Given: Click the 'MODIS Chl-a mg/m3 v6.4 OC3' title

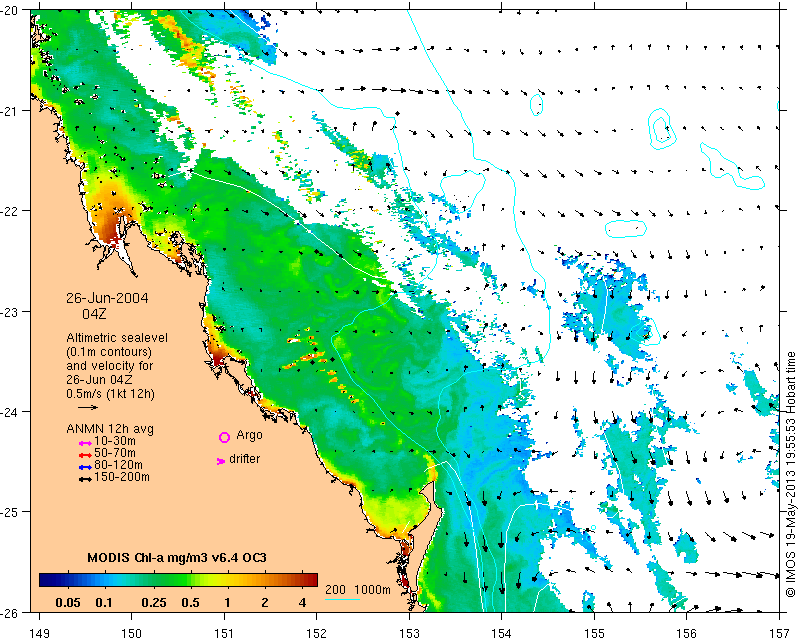Looking at the screenshot, I should coord(177,557).
